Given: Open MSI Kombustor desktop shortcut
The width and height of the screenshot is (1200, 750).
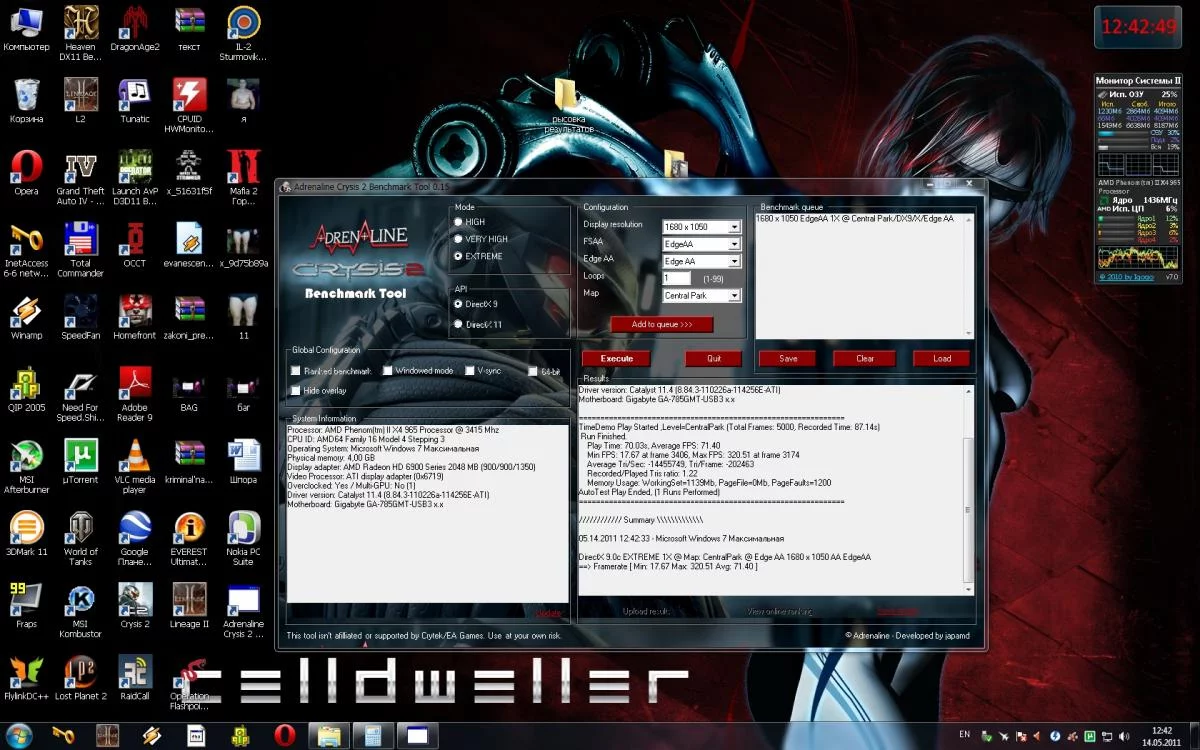Looking at the screenshot, I should 80,609.
